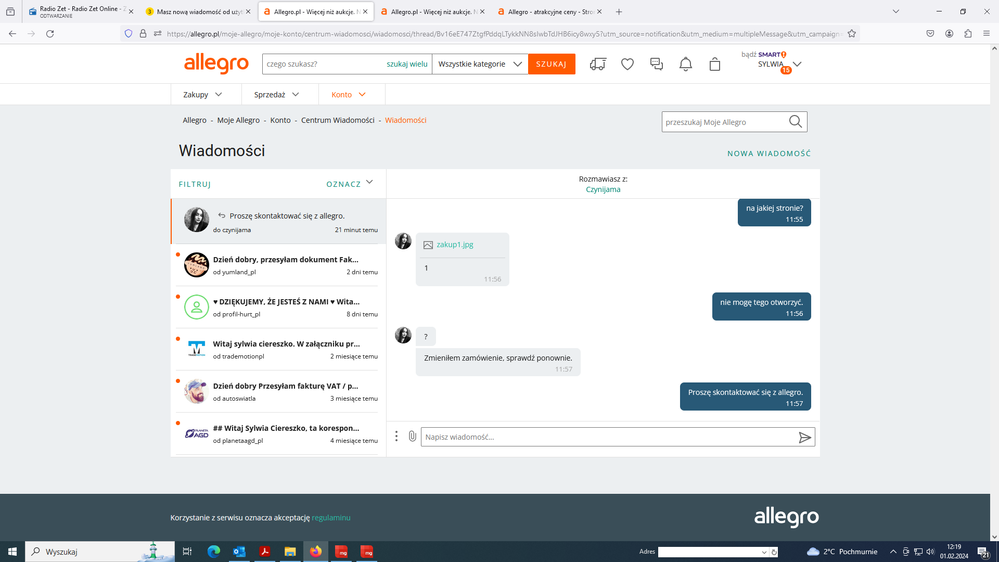Click the browser back arrow
This screenshot has height=562, width=999.
[13, 34]
